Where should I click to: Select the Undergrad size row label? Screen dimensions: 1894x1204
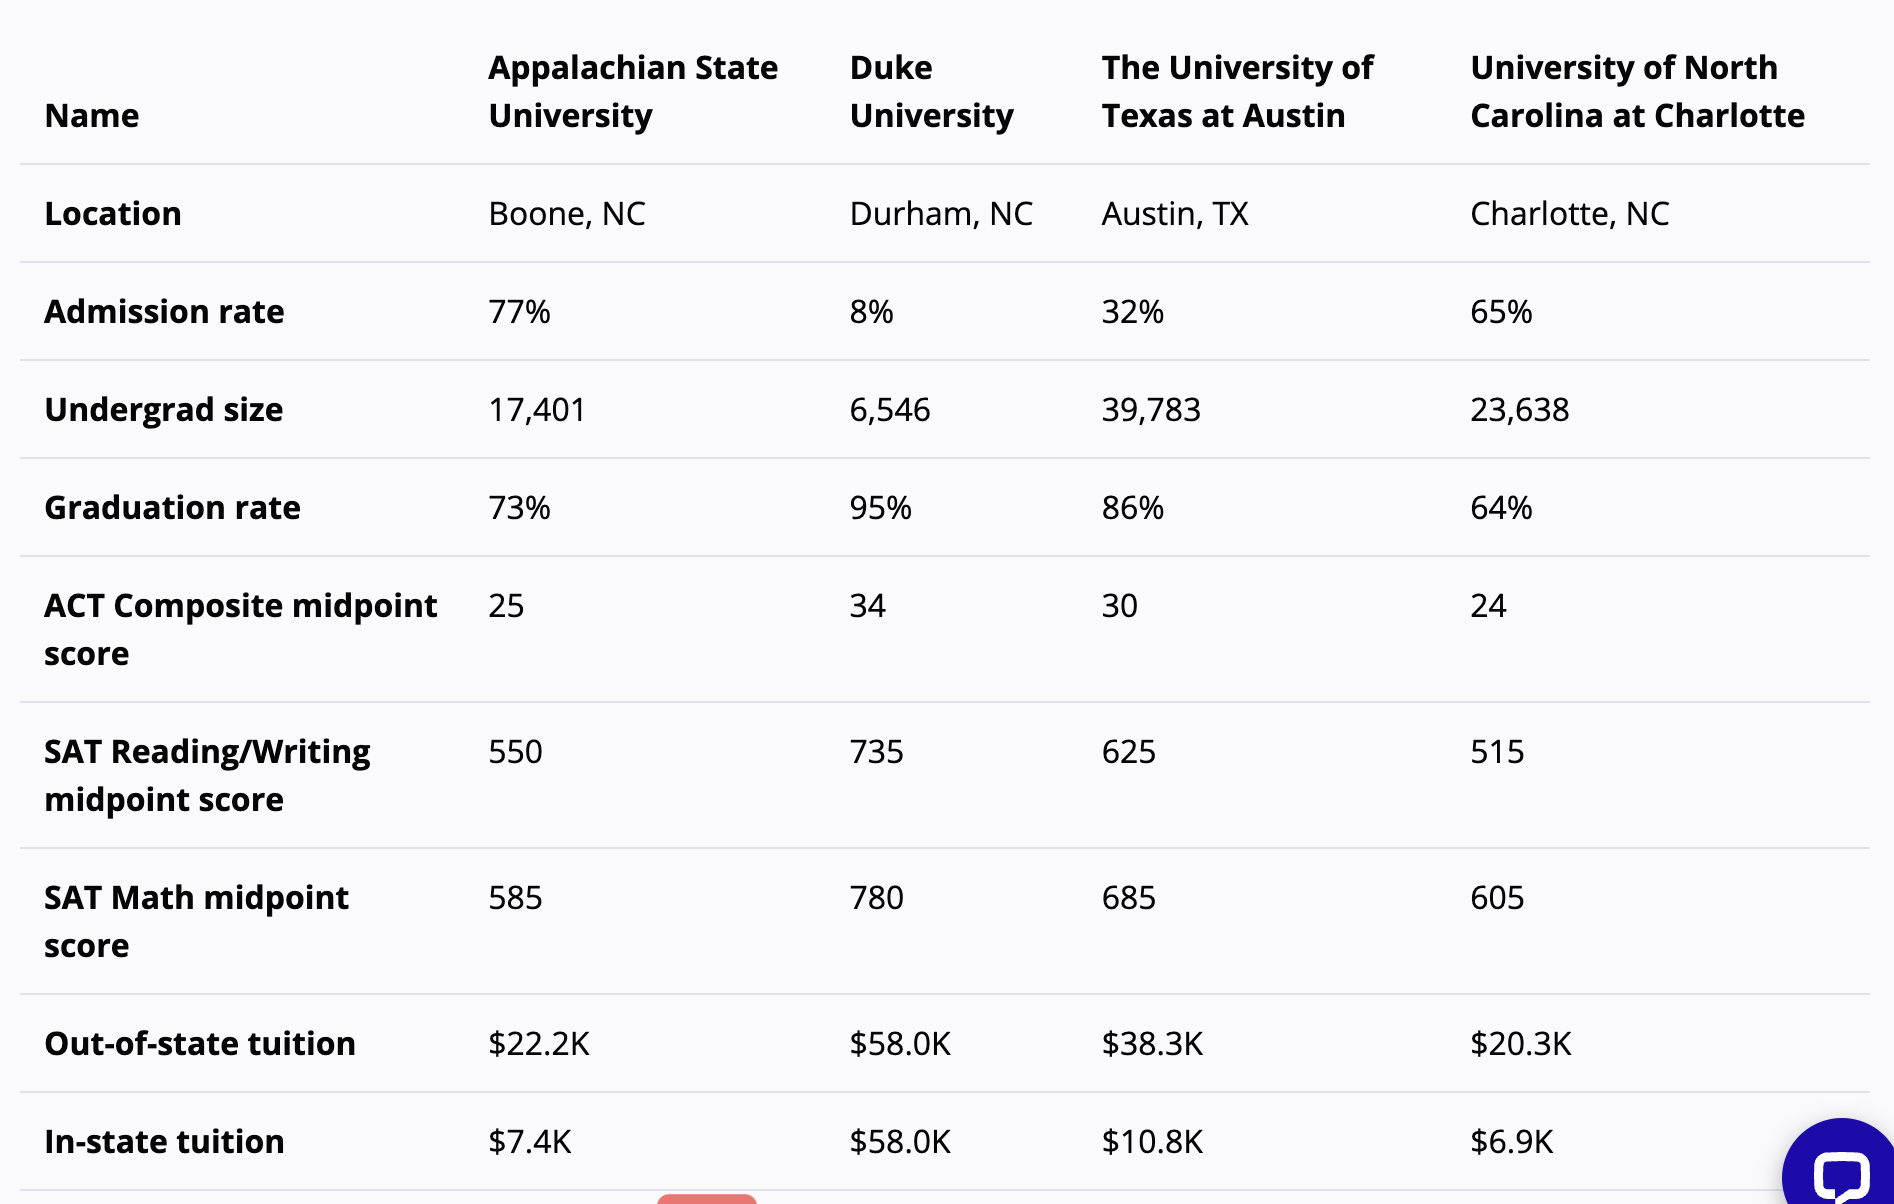click(x=163, y=409)
